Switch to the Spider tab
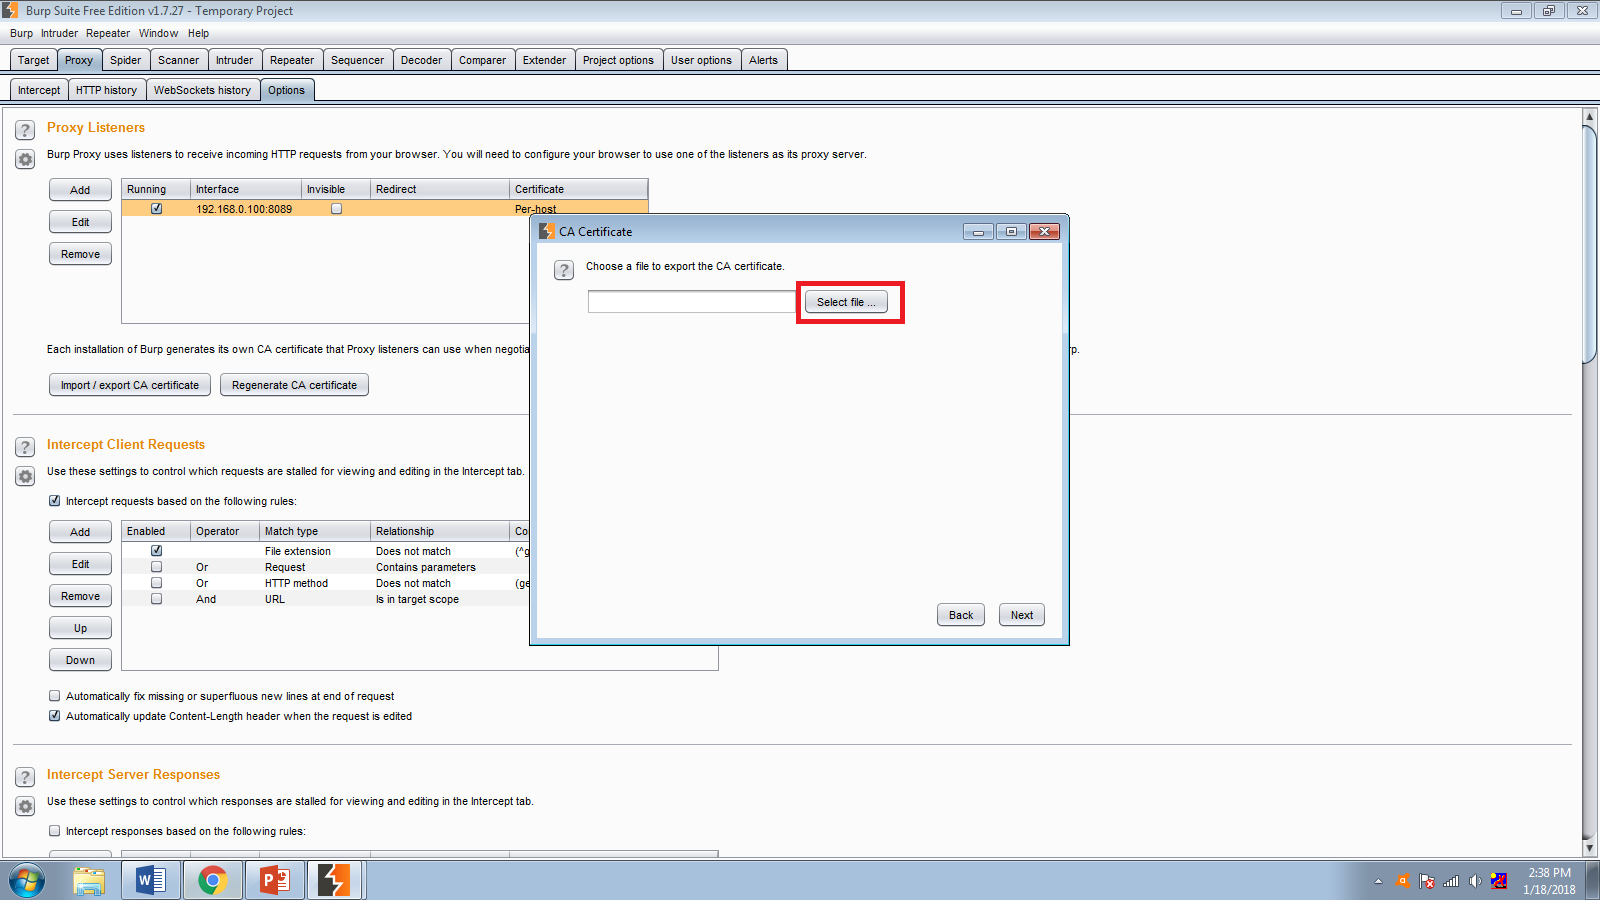Viewport: 1600px width, 900px height. pyautogui.click(x=125, y=60)
